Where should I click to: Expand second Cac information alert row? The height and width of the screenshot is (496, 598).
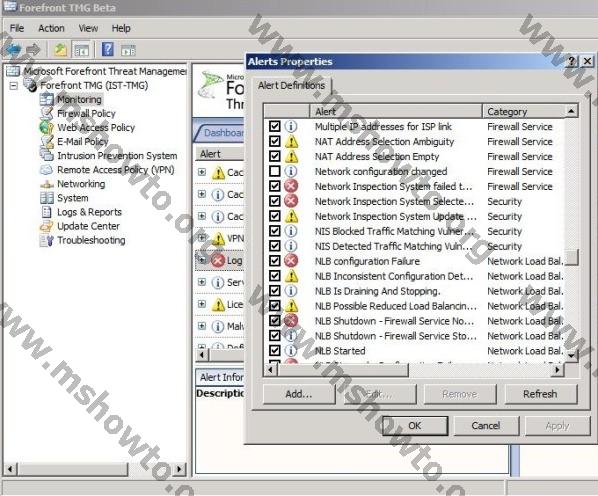pos(202,194)
